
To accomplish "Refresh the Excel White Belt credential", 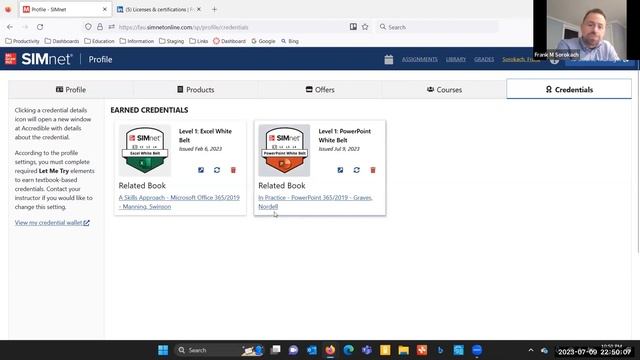I will coord(217,170).
